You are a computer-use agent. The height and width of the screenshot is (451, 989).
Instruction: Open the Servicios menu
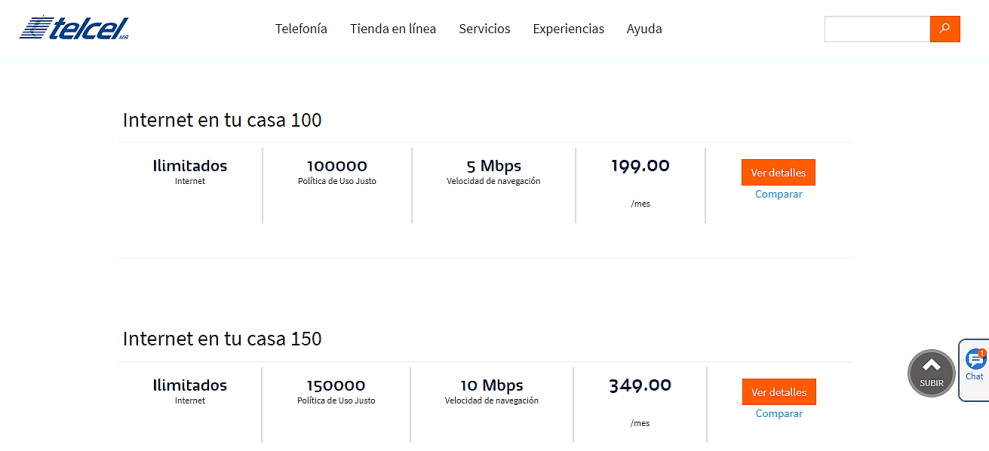(x=484, y=29)
